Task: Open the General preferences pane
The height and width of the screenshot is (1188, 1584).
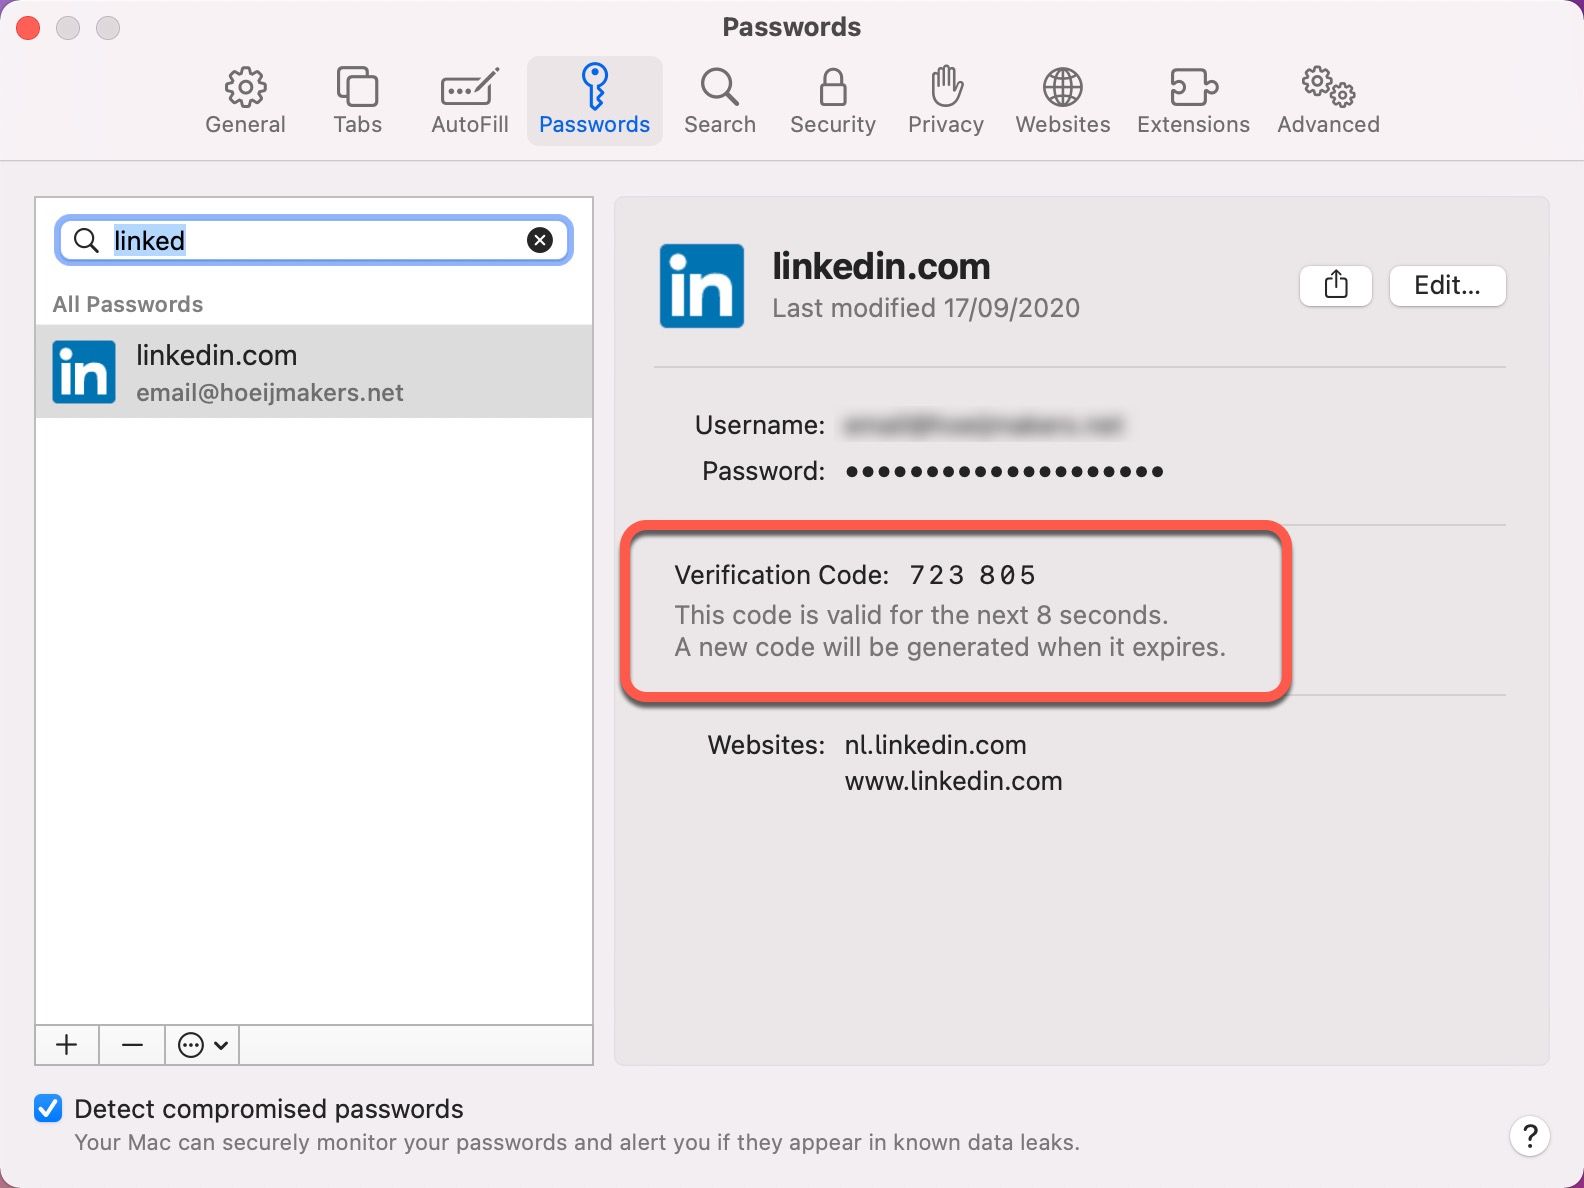Action: [245, 101]
